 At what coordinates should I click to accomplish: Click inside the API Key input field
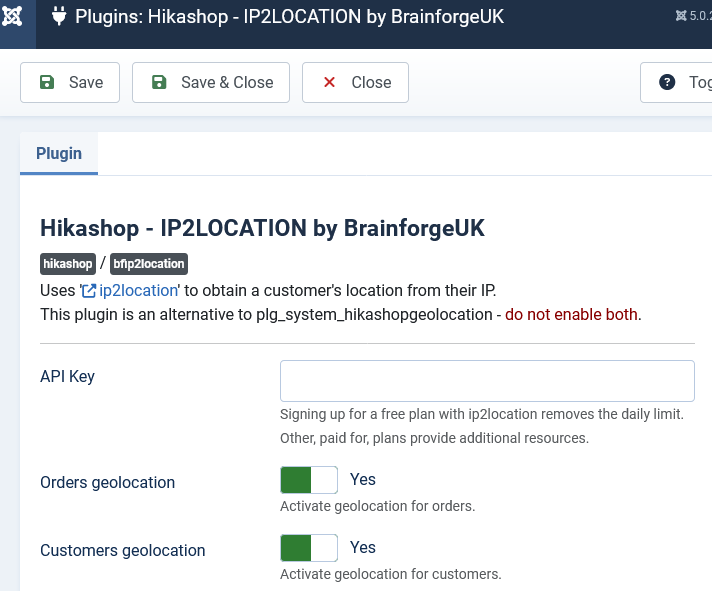[487, 381]
